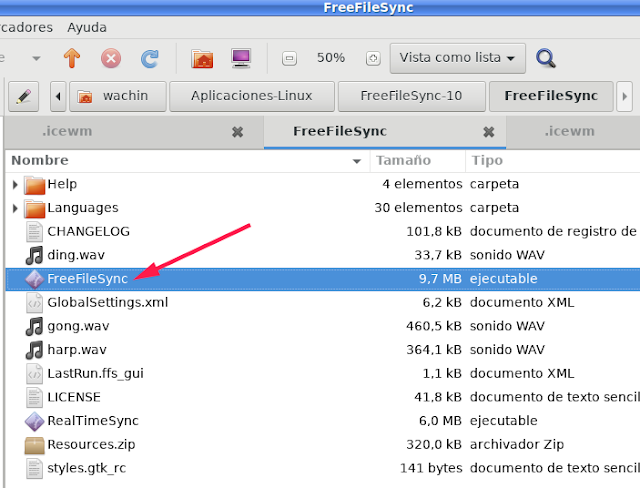The image size is (640, 488).
Task: Select the Help folder icon
Action: (34, 185)
